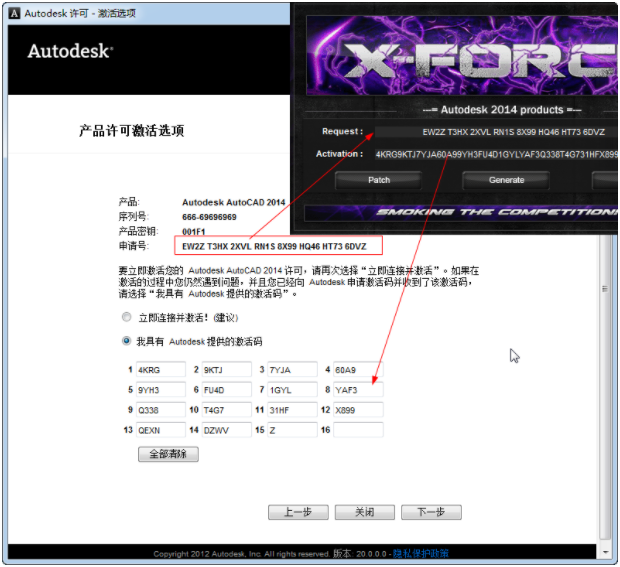Click the 上一步 previous step button
Screen dimensions: 620x567
(298, 512)
